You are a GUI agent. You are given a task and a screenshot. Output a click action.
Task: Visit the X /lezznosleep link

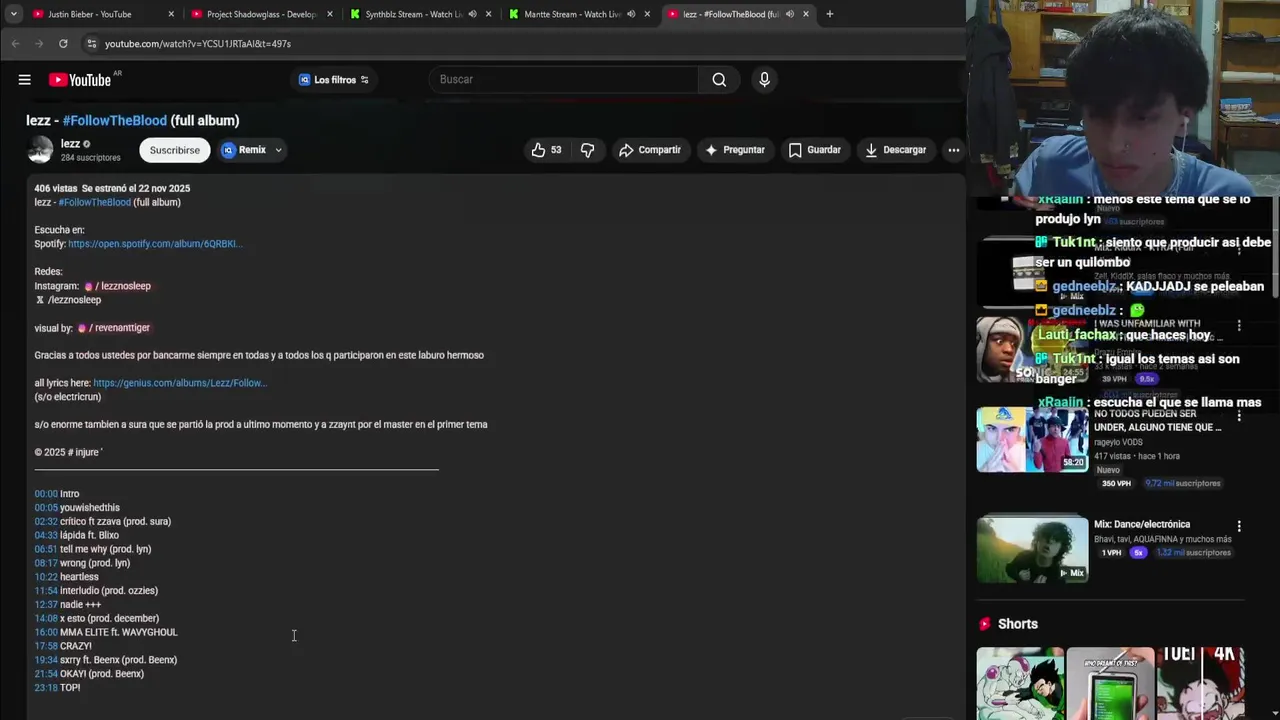pyautogui.click(x=69, y=300)
